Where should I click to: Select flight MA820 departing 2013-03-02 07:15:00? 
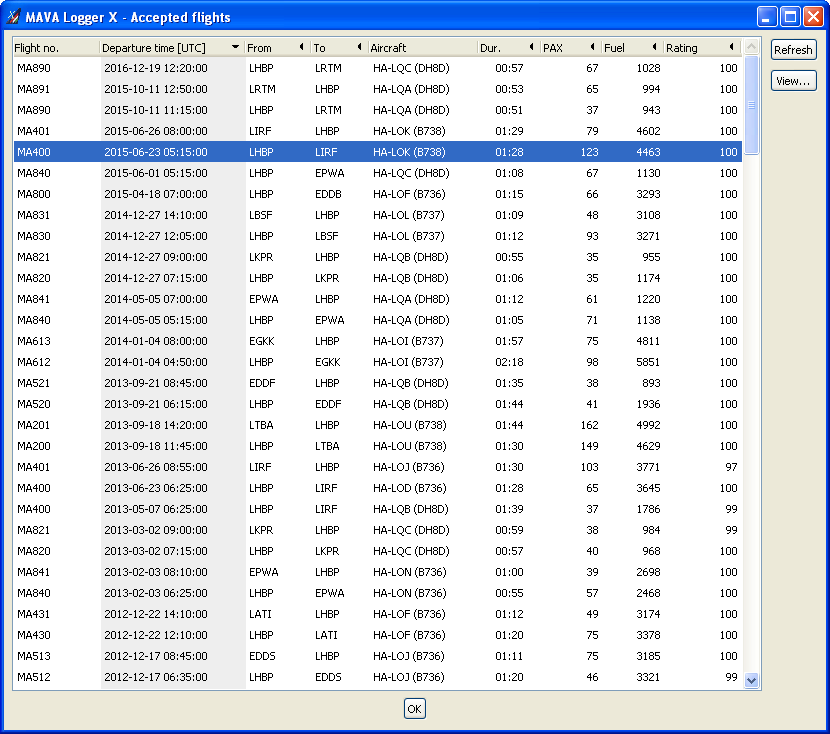tap(377, 551)
